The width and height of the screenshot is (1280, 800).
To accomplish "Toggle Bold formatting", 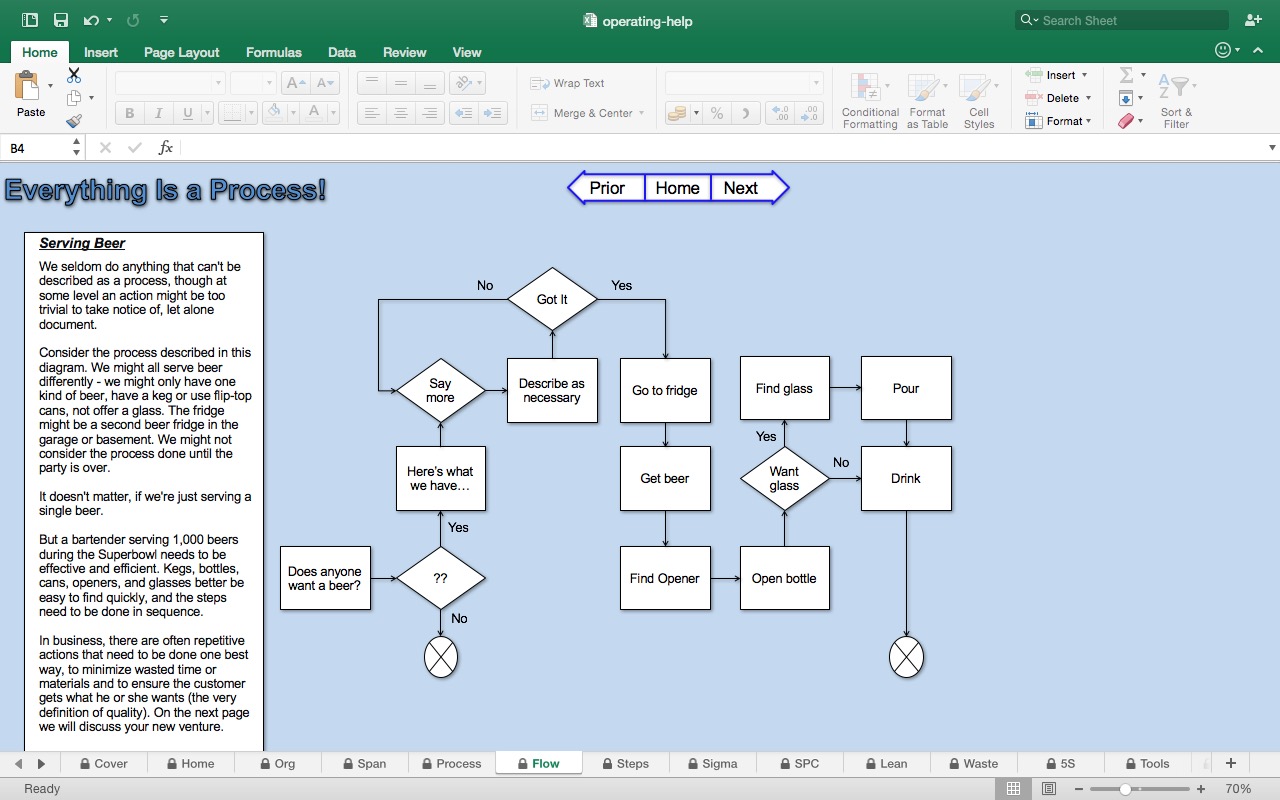I will tap(129, 113).
